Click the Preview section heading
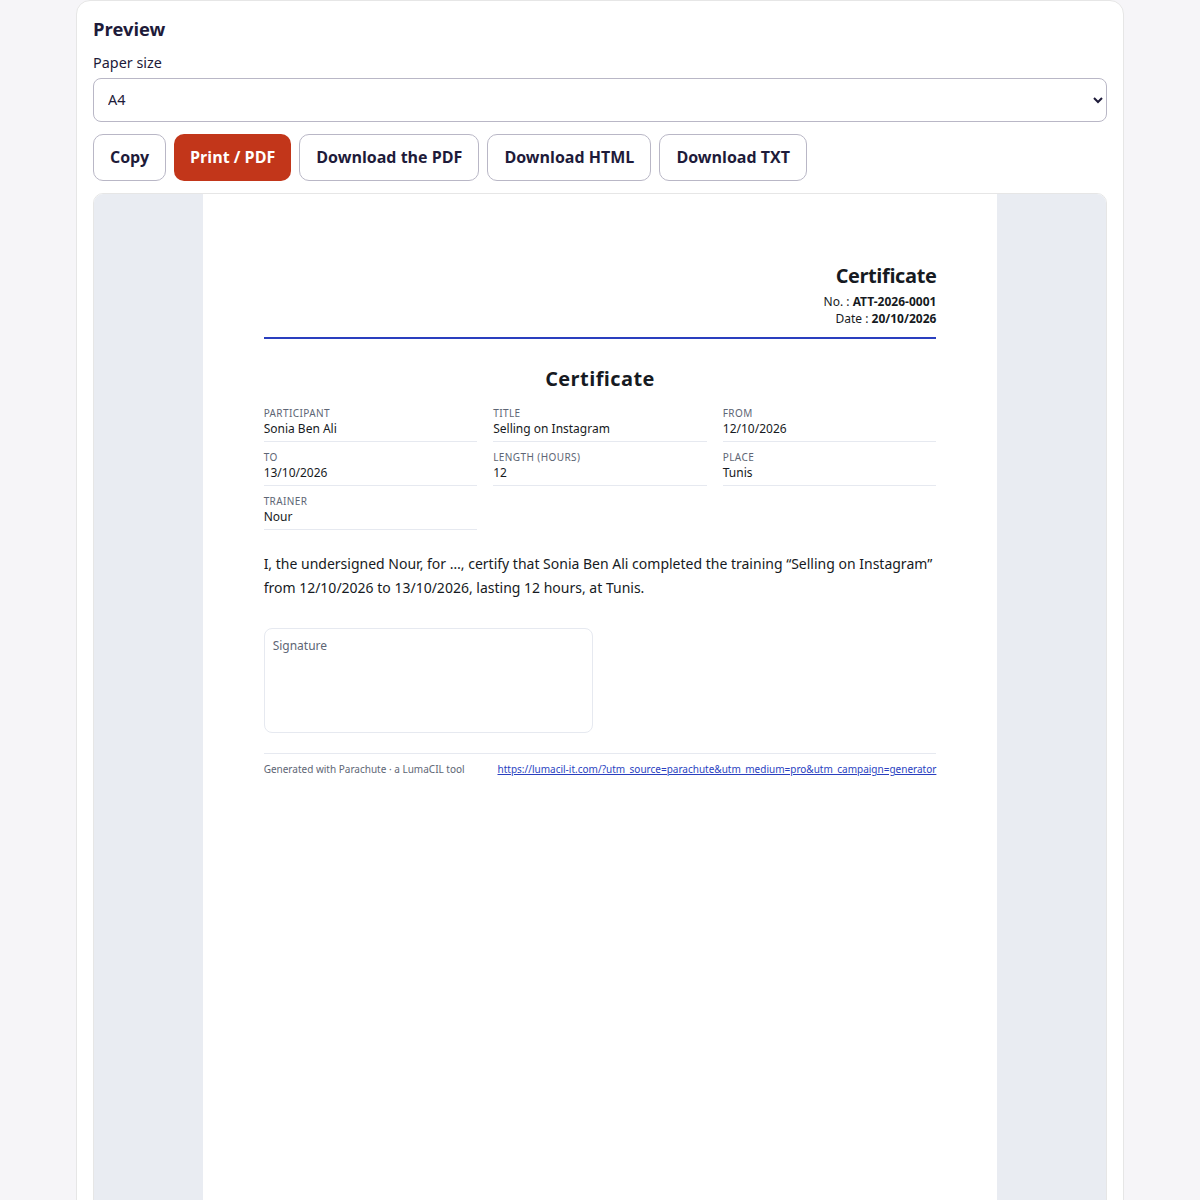This screenshot has height=1200, width=1200. pyautogui.click(x=129, y=30)
